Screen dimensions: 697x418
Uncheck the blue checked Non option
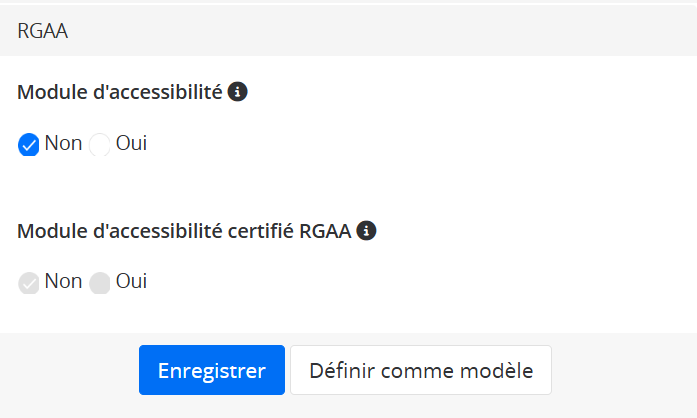(x=29, y=145)
